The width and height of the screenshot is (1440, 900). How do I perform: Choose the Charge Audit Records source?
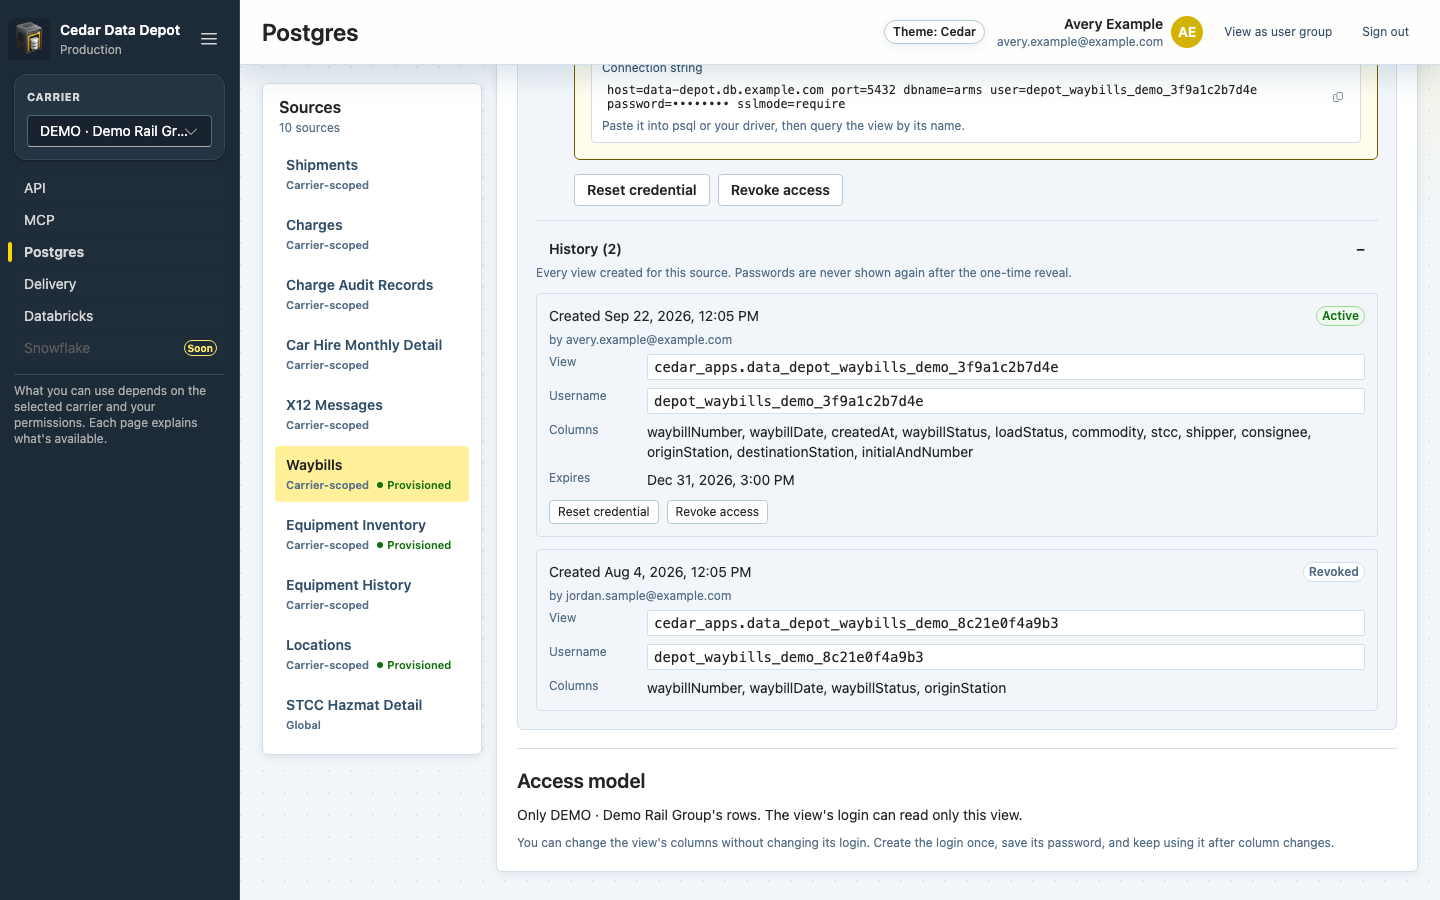372,294
